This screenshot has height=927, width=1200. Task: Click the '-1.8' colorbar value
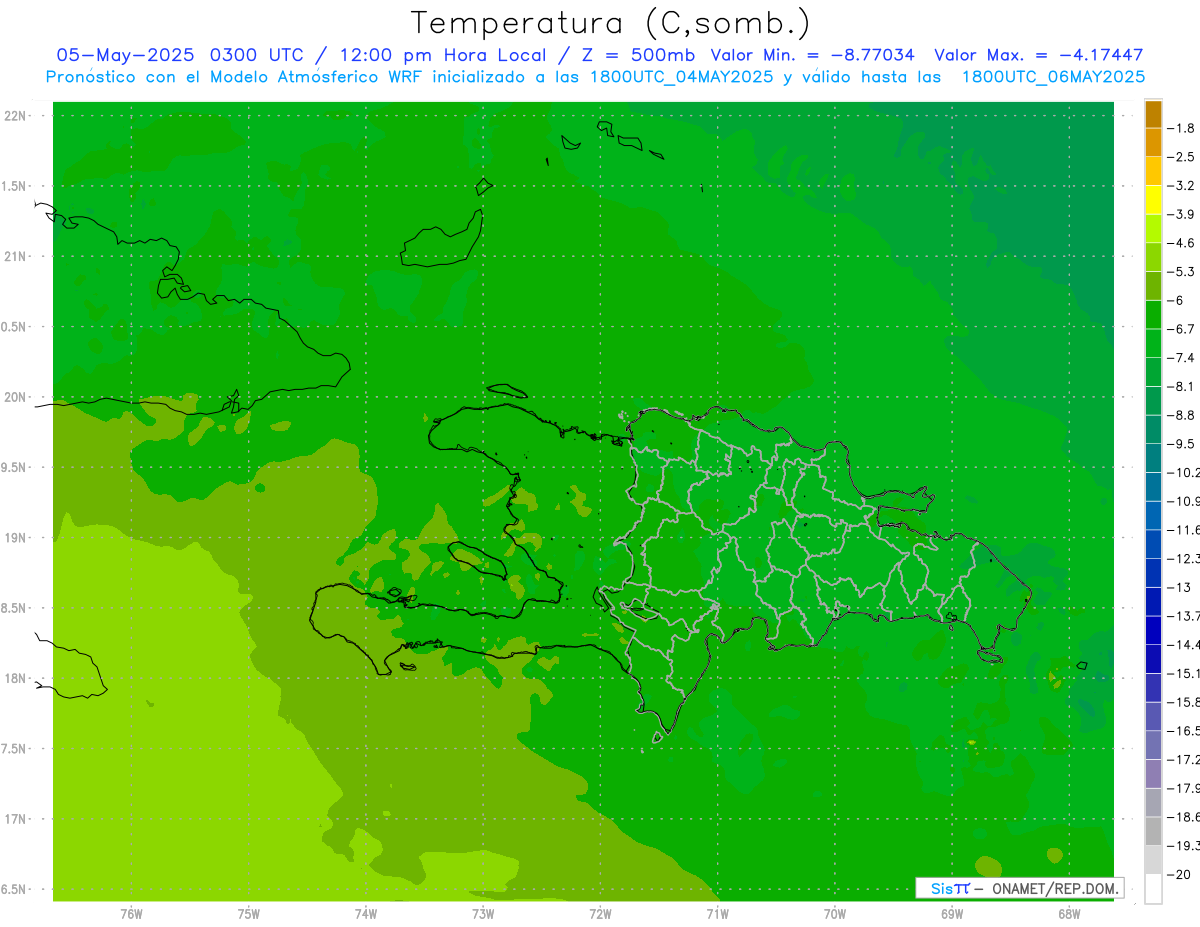coord(1182,128)
